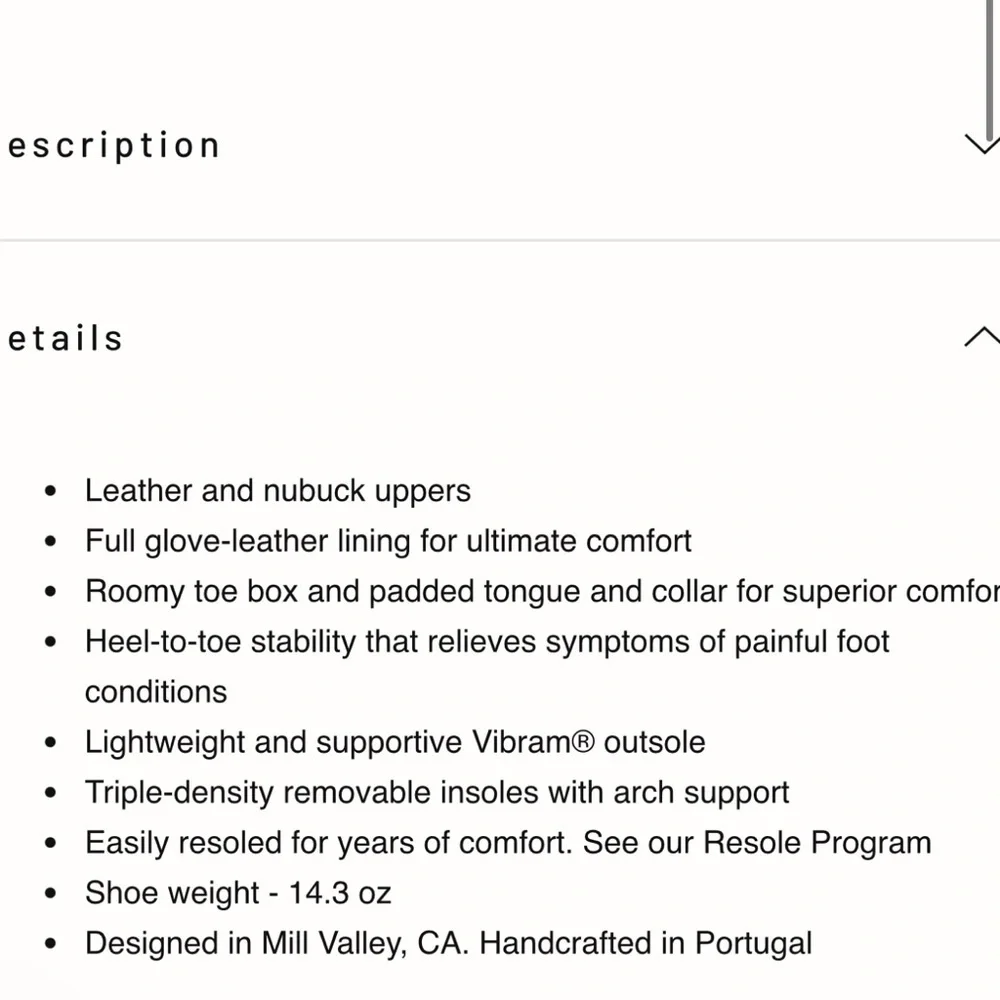Click the '14.3 oz' shoe weight value
The width and height of the screenshot is (1000, 1000).
pos(339,893)
